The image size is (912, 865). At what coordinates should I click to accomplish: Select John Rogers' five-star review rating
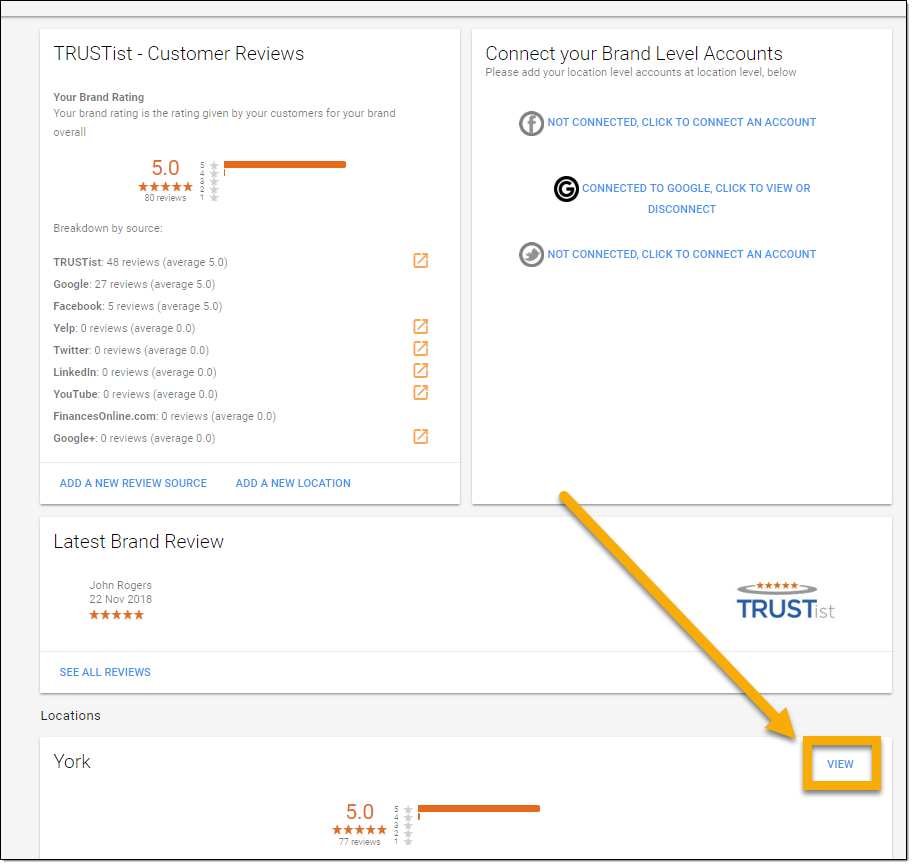(116, 615)
